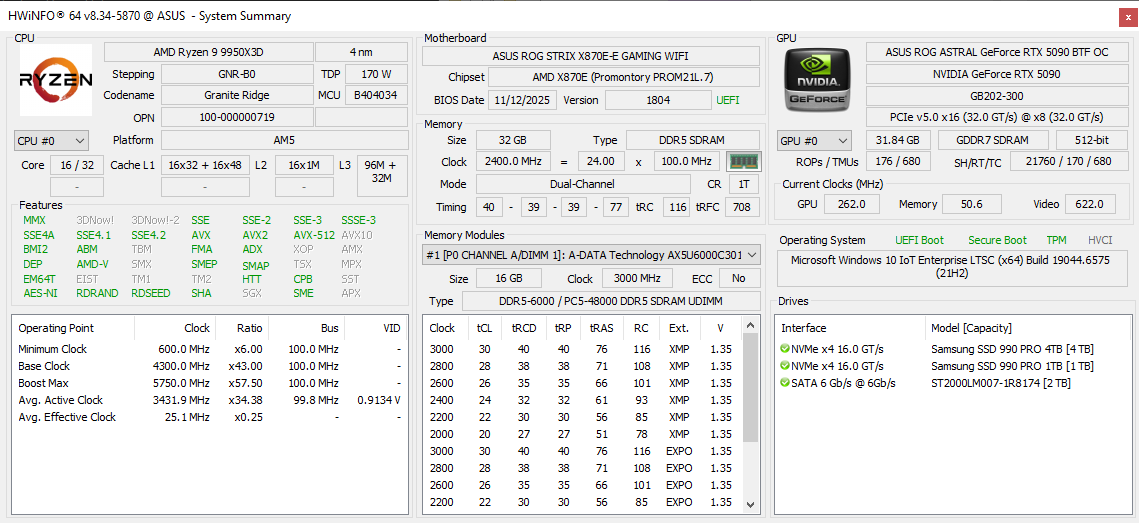
Task: Click the B404034 MCU field
Action: (376, 95)
